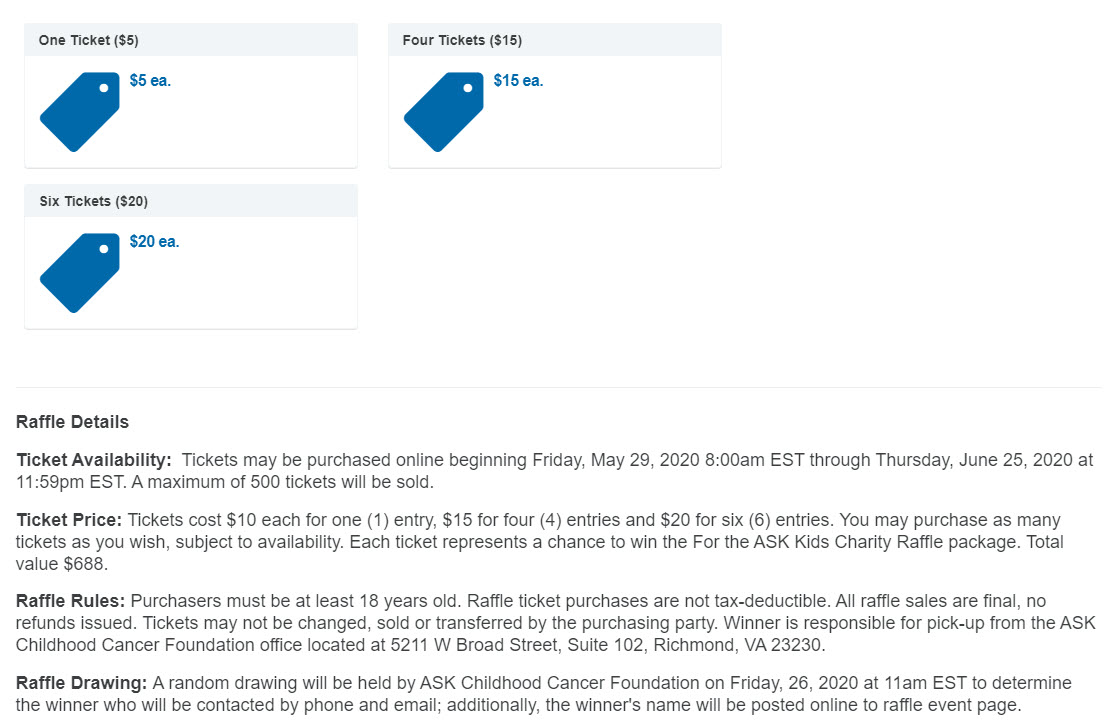This screenshot has height=724, width=1107.
Task: Choose the "$20 ea." price link
Action: pos(154,242)
